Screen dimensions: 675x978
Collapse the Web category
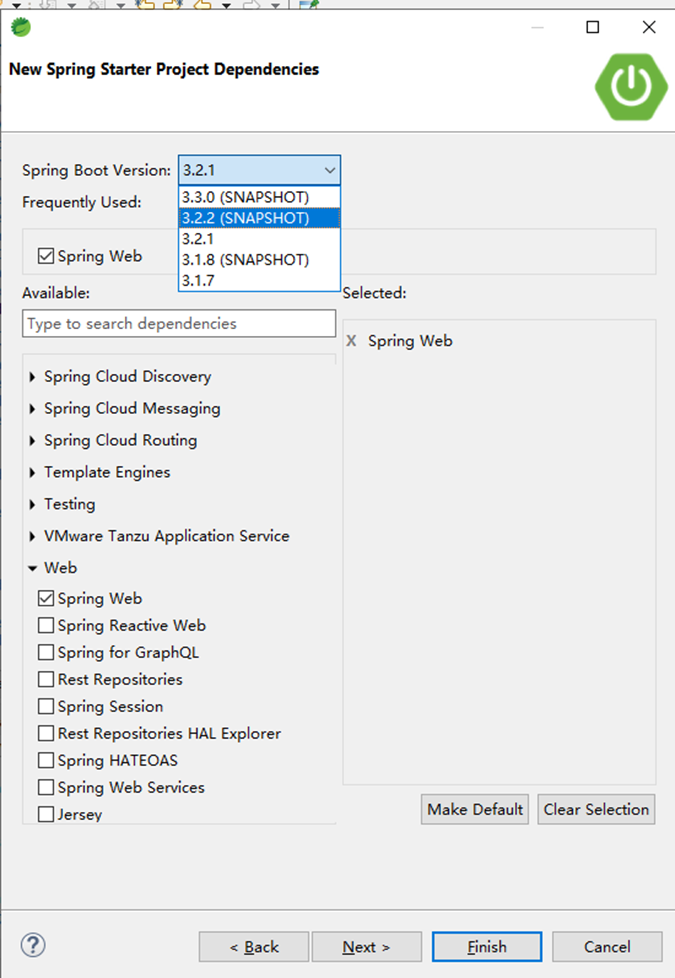[x=33, y=567]
